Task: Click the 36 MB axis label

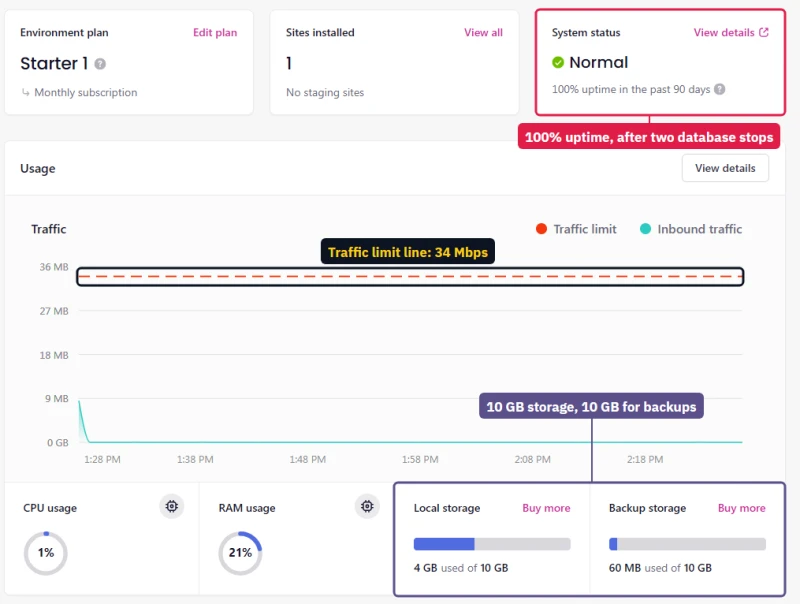Action: 54,267
